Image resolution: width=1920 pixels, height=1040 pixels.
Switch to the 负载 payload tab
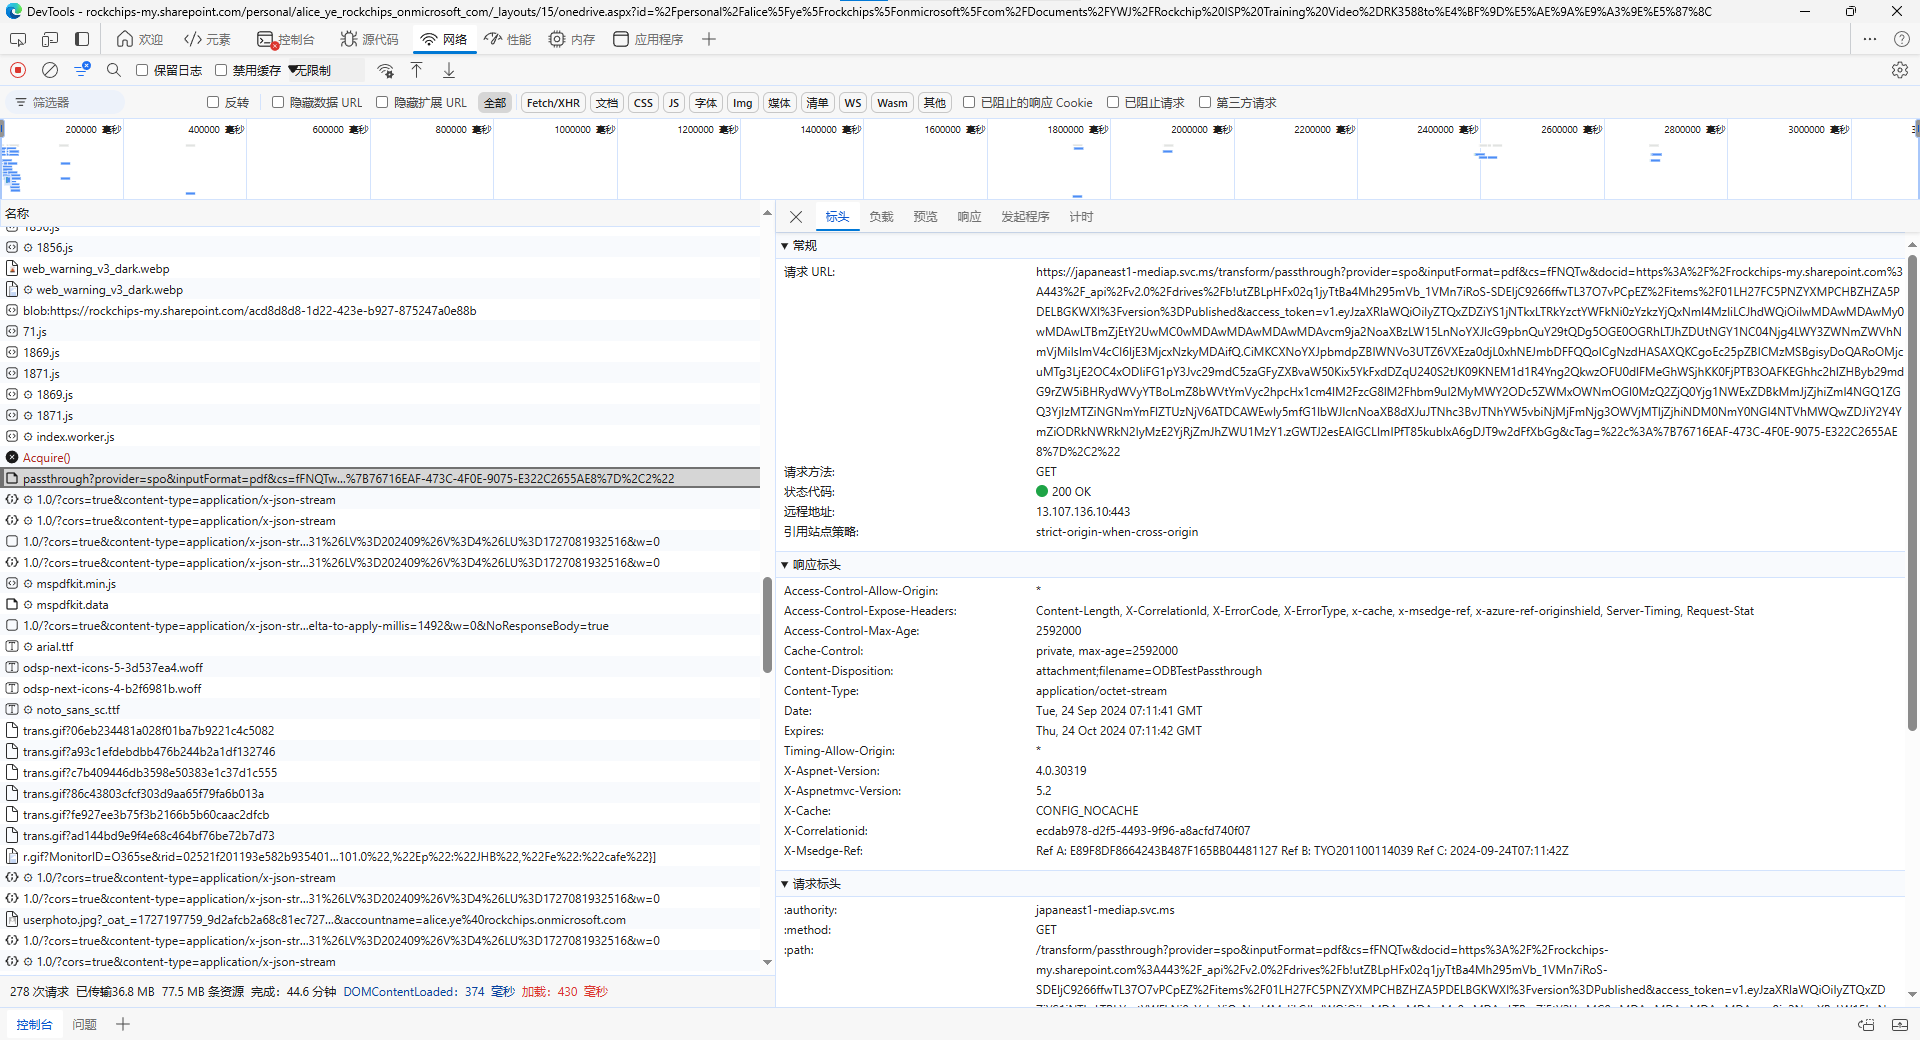click(x=881, y=217)
